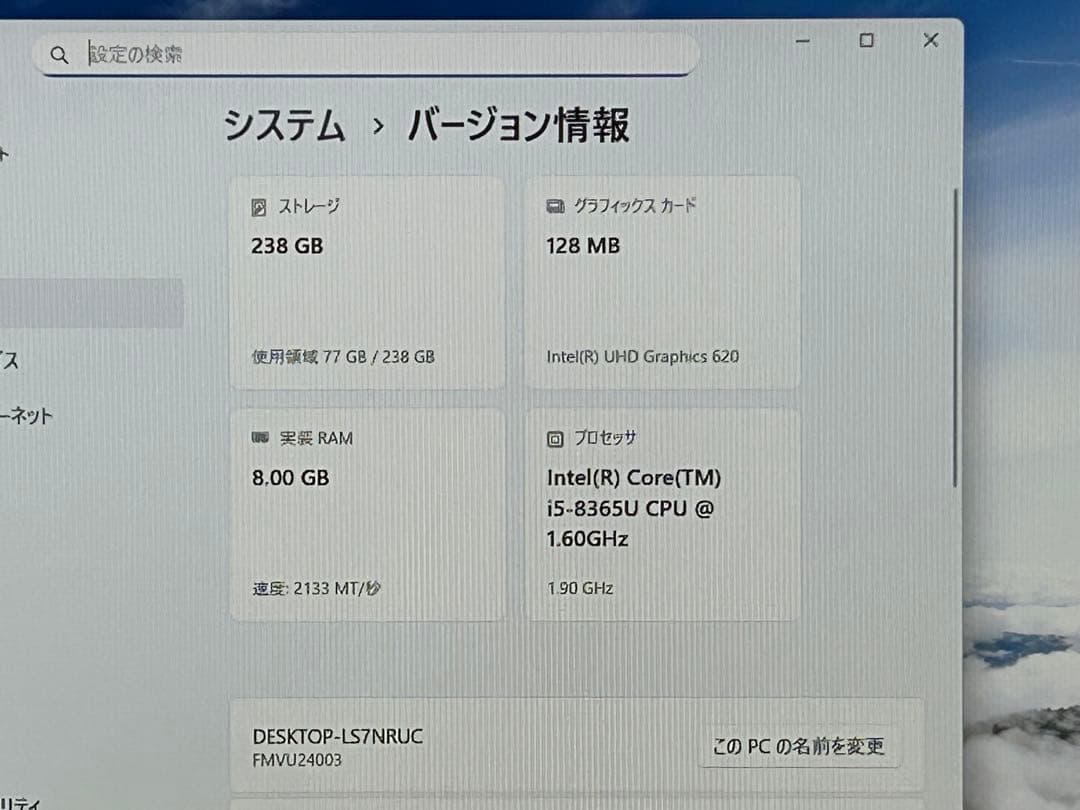The height and width of the screenshot is (810, 1080).
Task: Close the Settings window with the X icon
Action: click(930, 41)
